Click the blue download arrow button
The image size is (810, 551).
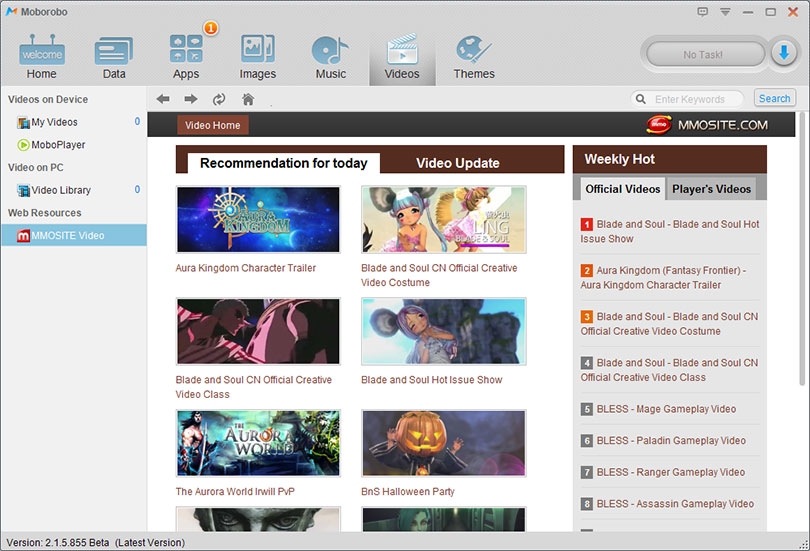coord(784,53)
